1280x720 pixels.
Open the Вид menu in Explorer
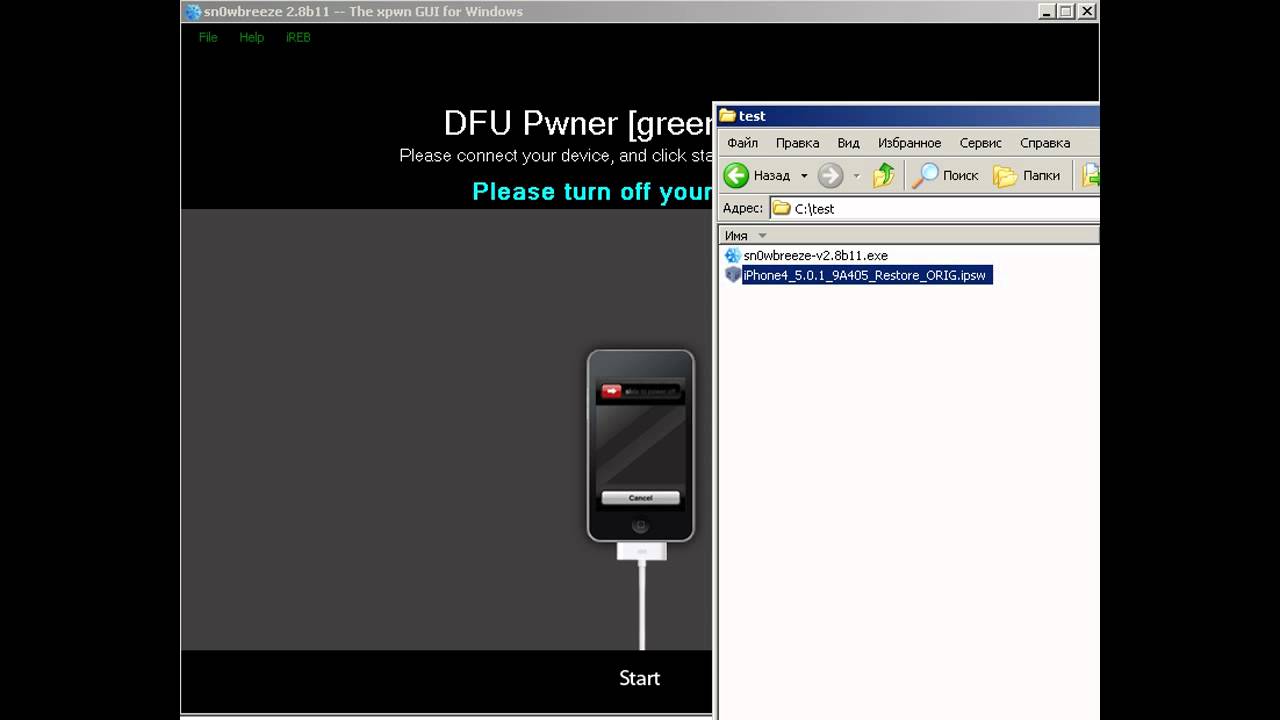[848, 143]
